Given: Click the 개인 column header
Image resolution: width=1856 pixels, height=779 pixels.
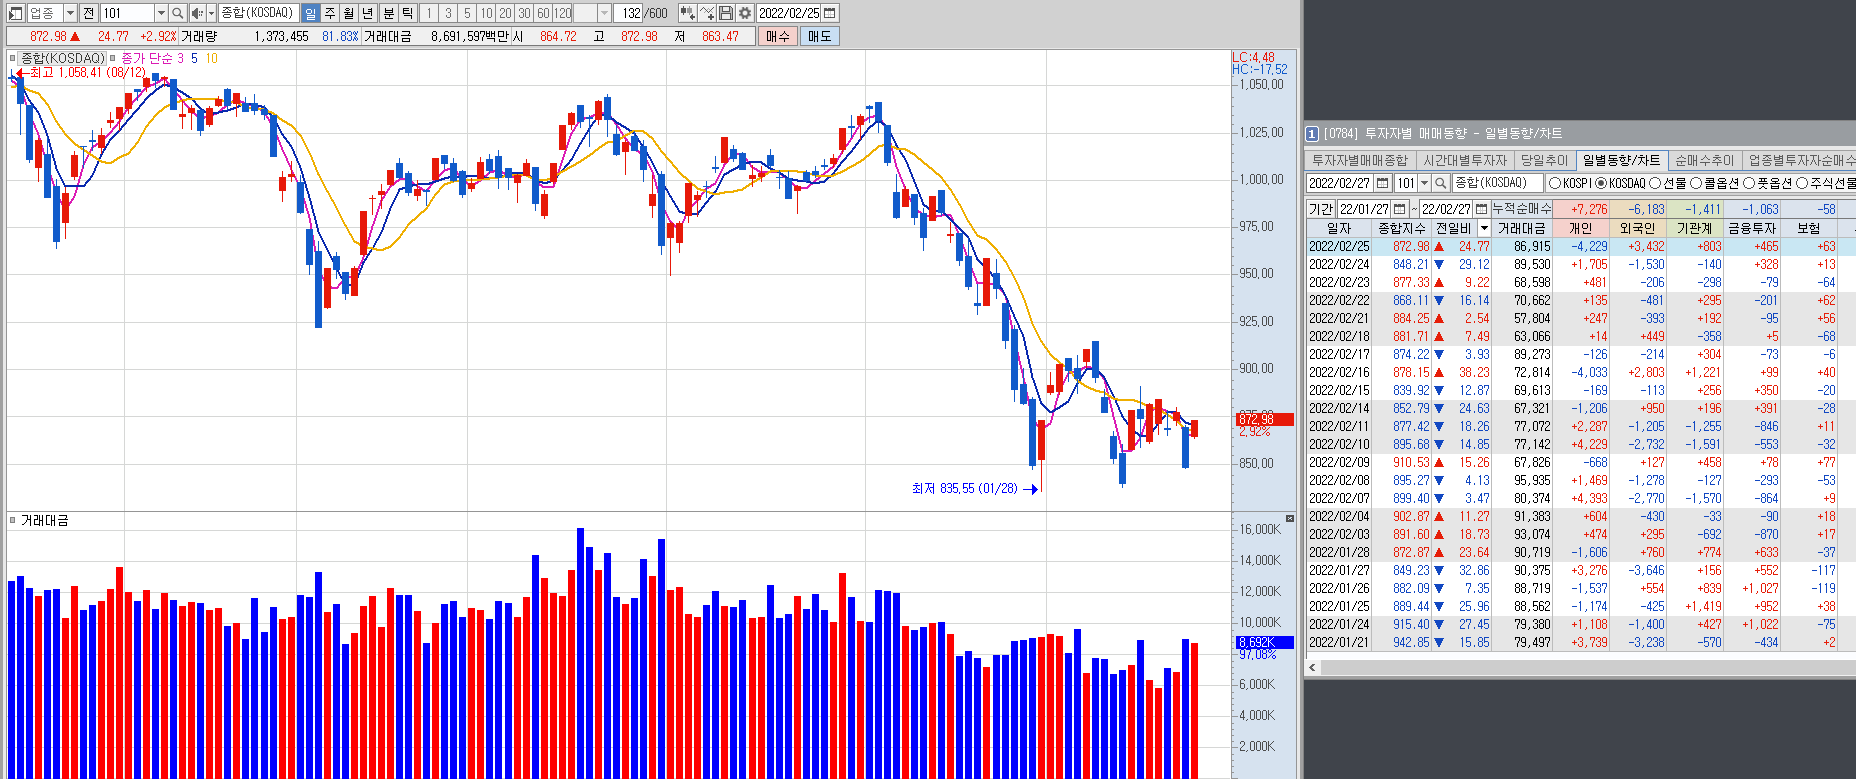Looking at the screenshot, I should tap(1581, 228).
